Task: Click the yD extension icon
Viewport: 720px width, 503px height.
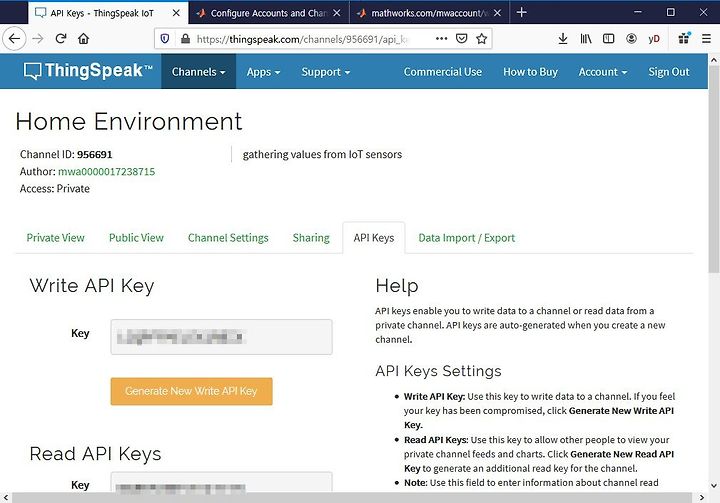Action: pyautogui.click(x=654, y=39)
